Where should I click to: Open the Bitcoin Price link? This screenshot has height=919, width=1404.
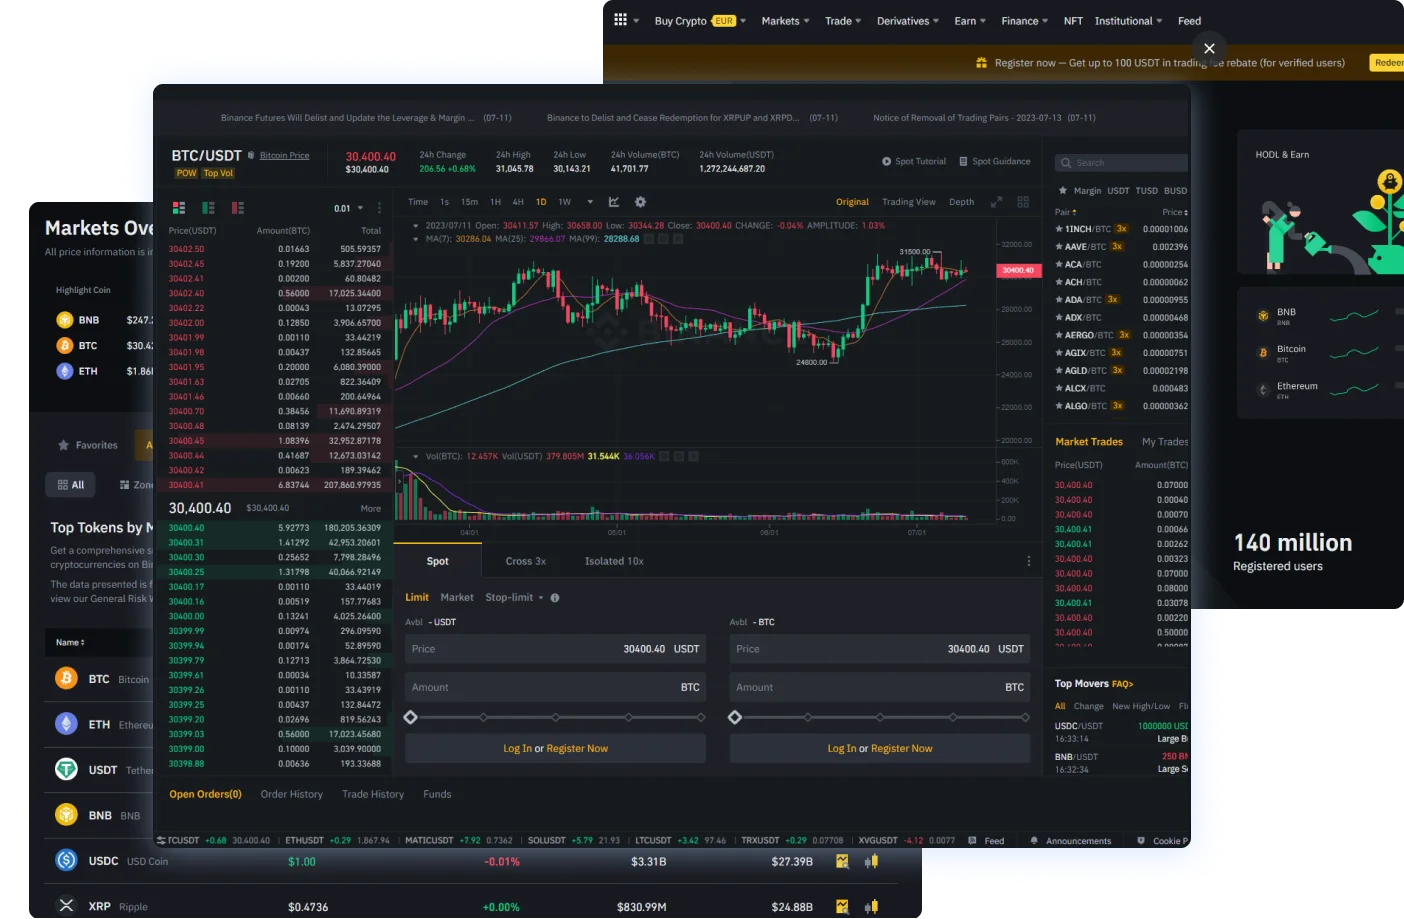tap(284, 155)
